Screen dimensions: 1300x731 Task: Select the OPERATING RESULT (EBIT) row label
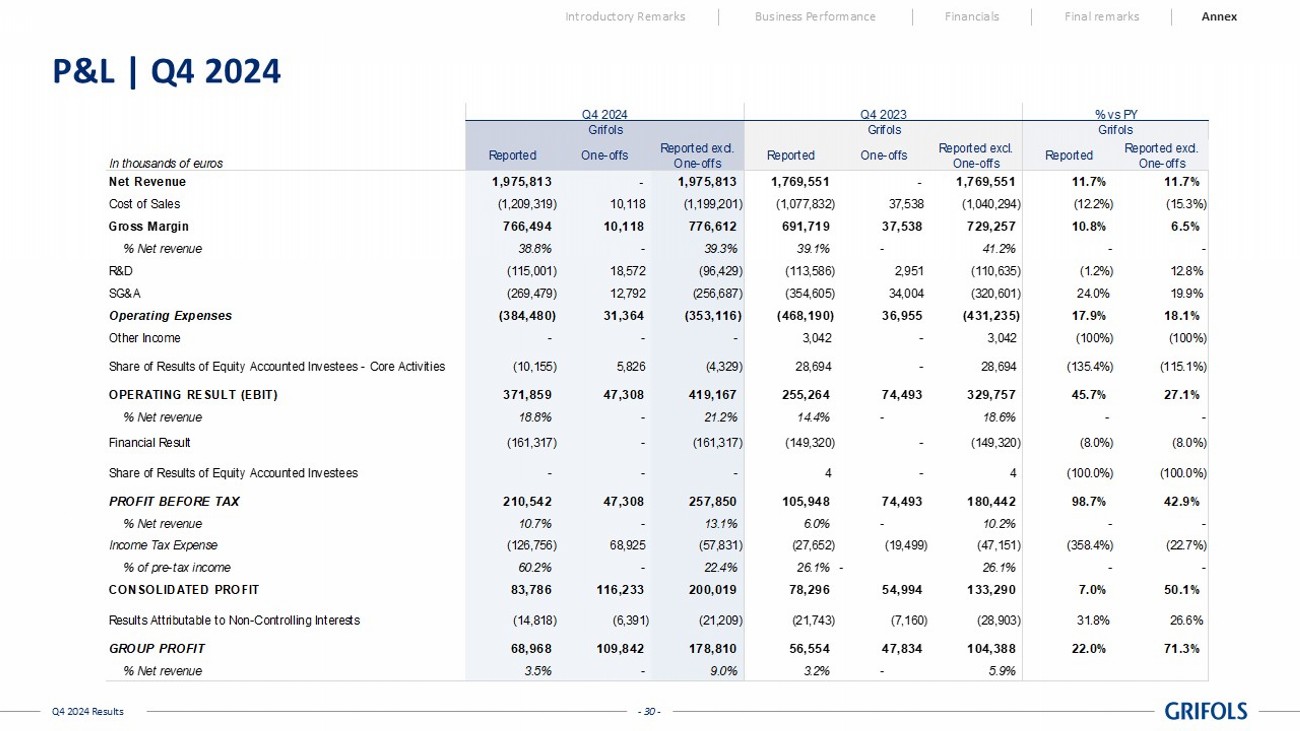192,395
